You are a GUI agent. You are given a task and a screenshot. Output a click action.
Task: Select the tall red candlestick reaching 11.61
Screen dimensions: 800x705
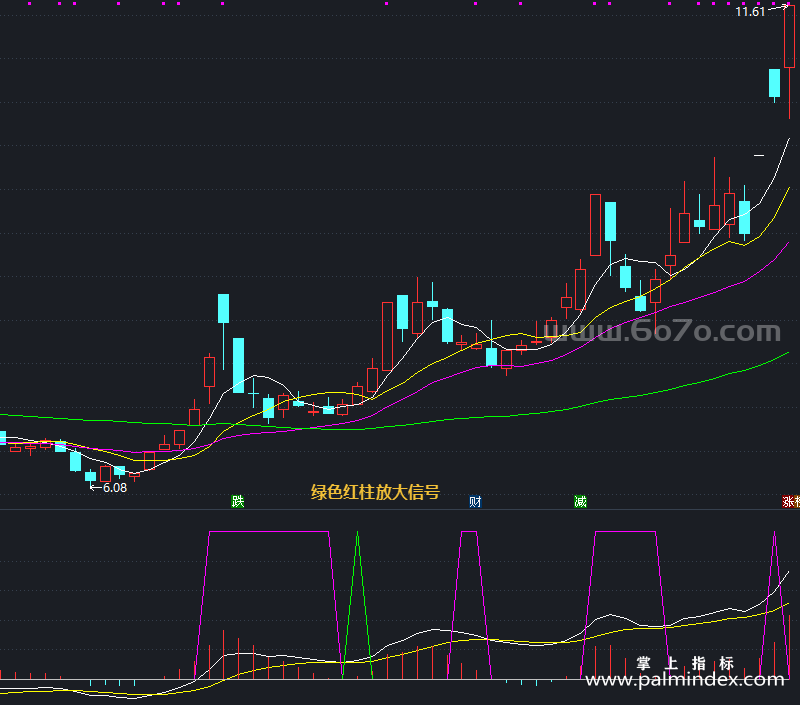click(789, 61)
